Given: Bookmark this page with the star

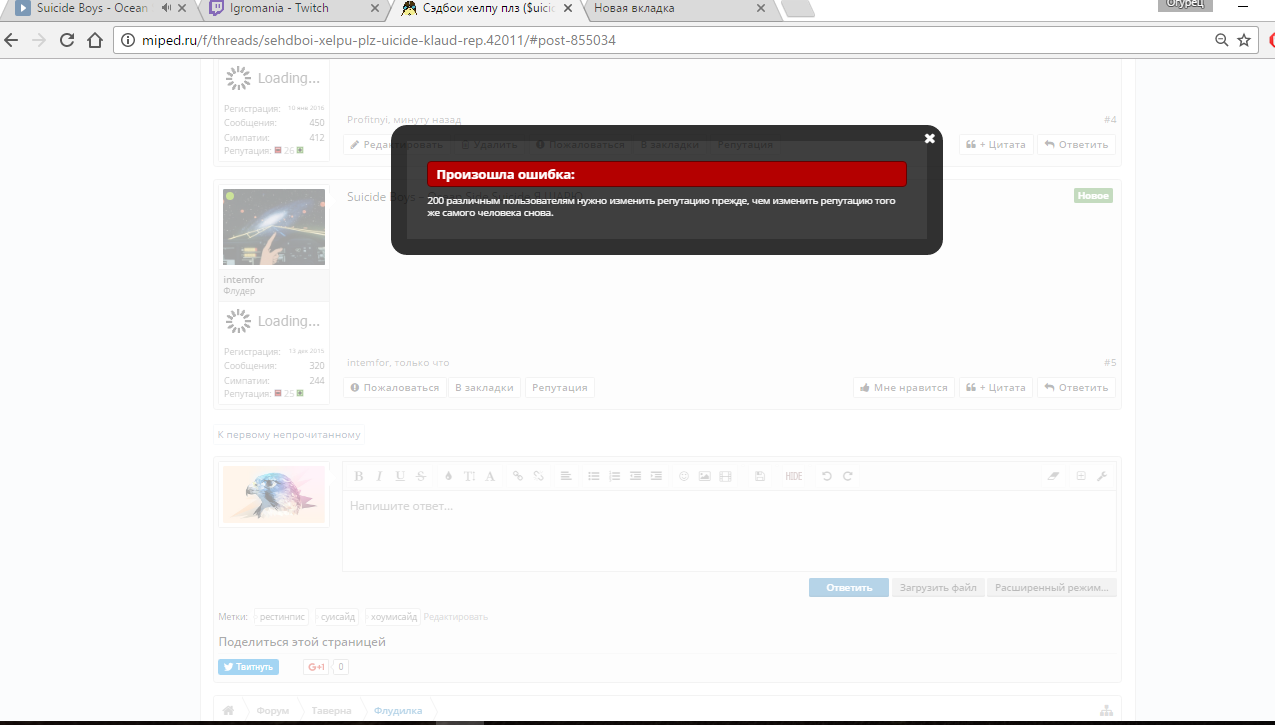Looking at the screenshot, I should (x=1244, y=41).
